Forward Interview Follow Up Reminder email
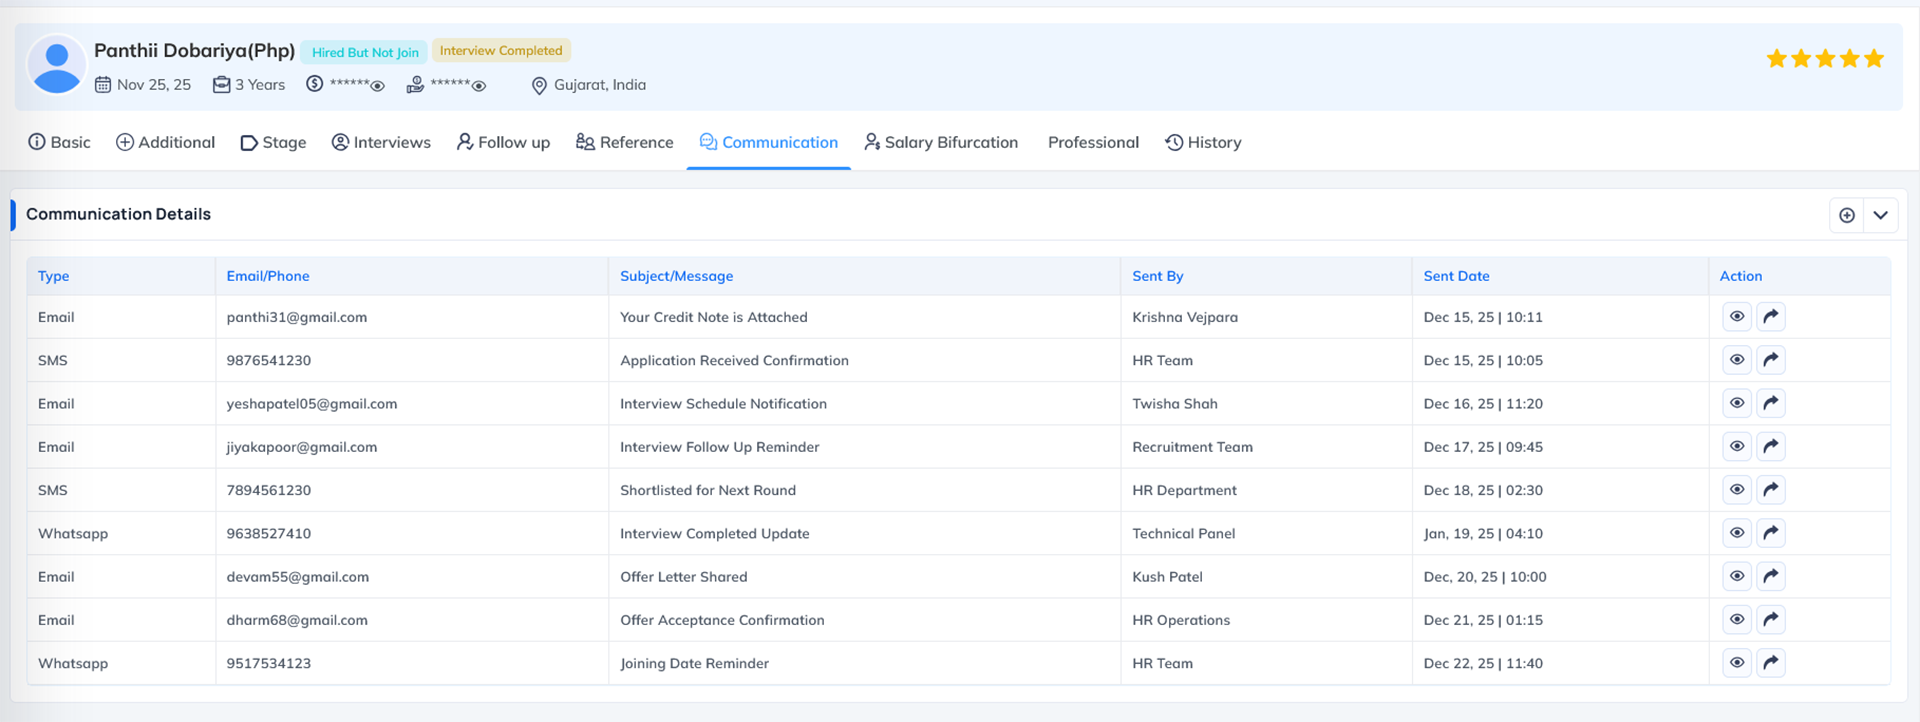 pyautogui.click(x=1770, y=447)
